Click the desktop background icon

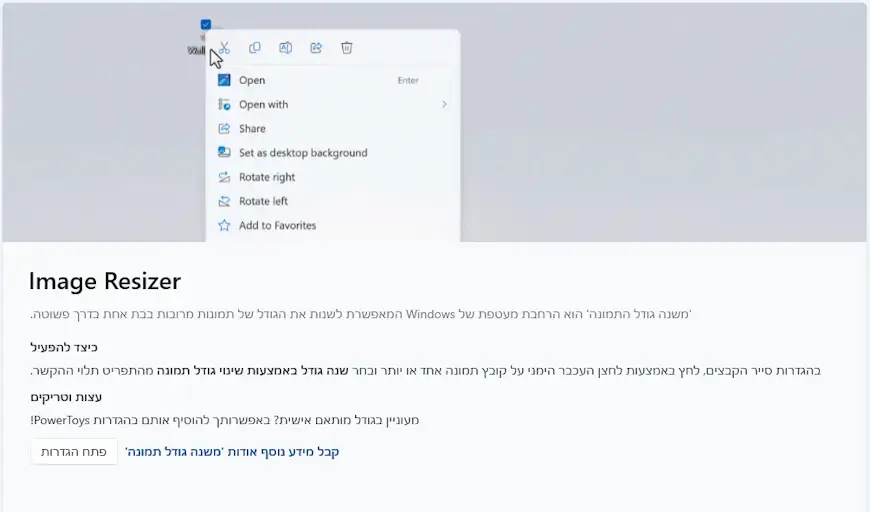pos(224,153)
